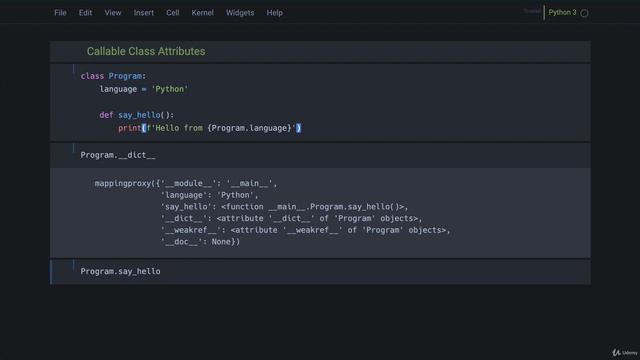Open the Help menu
640x360 pixels.
[x=275, y=13]
